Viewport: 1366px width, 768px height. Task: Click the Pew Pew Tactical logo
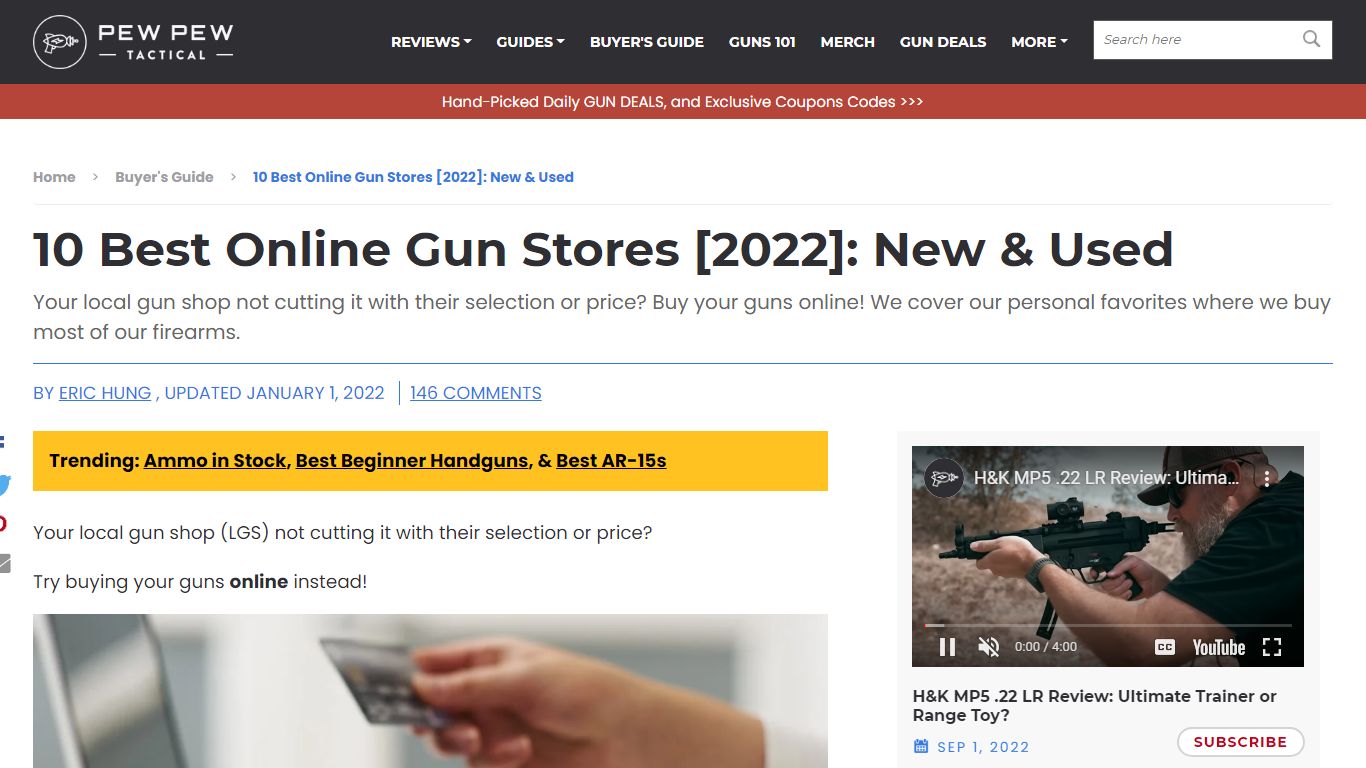(x=133, y=42)
